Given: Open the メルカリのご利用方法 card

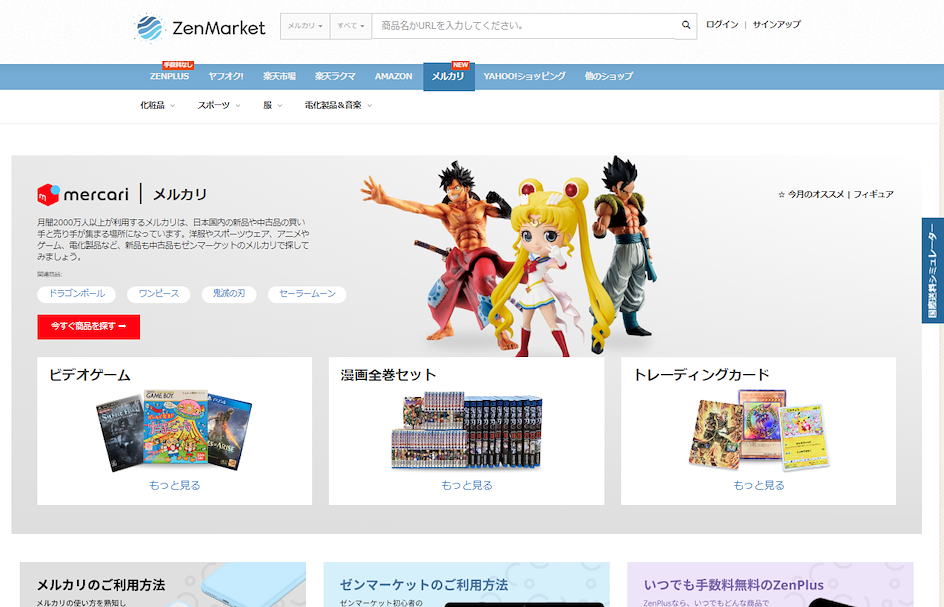Looking at the screenshot, I should point(163,585).
